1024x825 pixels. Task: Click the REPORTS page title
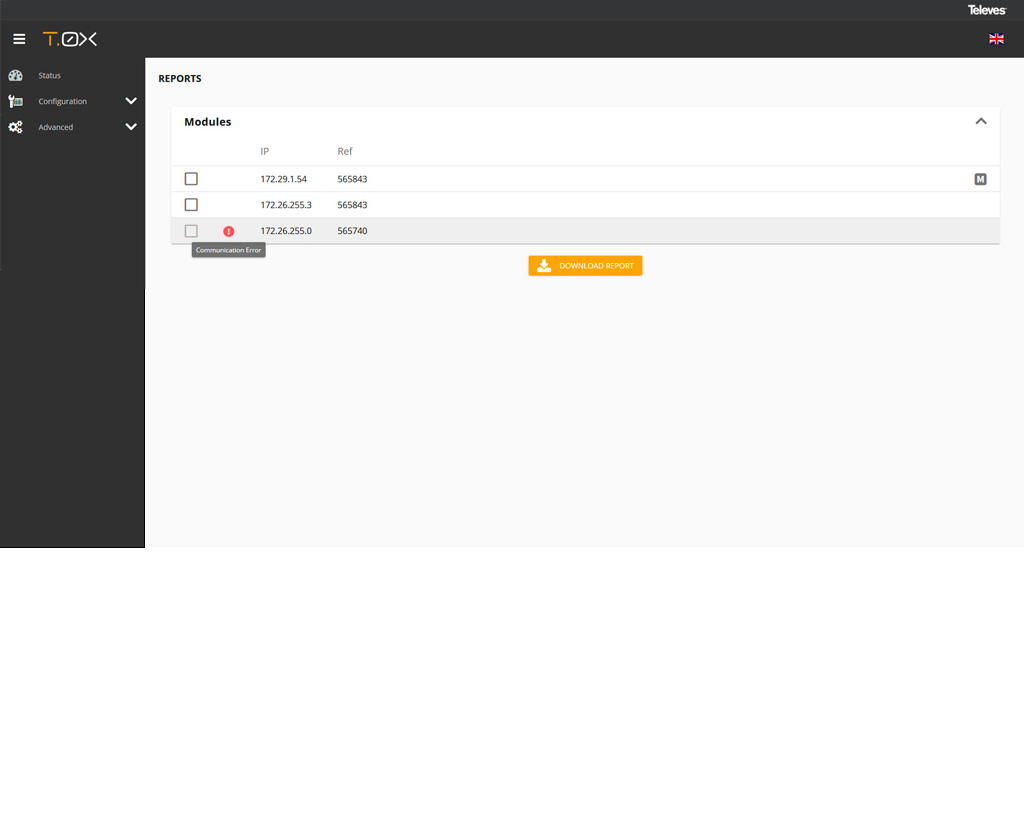click(180, 78)
